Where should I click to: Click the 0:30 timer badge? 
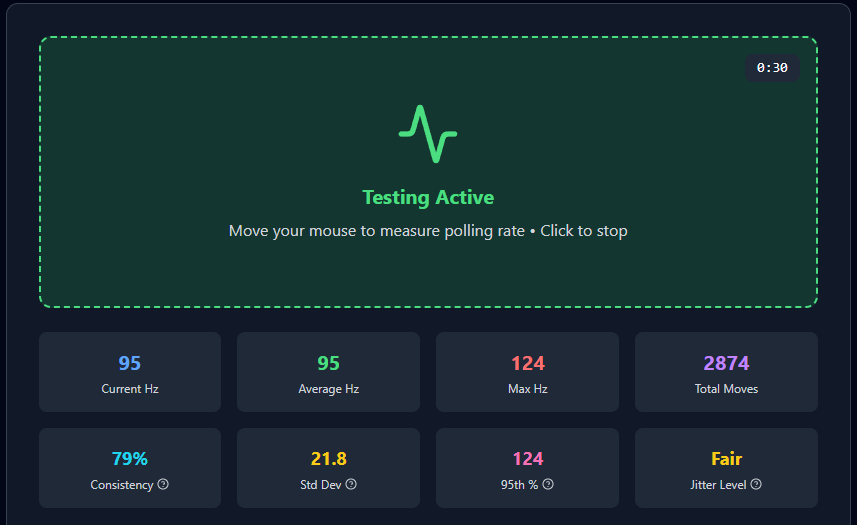(772, 68)
